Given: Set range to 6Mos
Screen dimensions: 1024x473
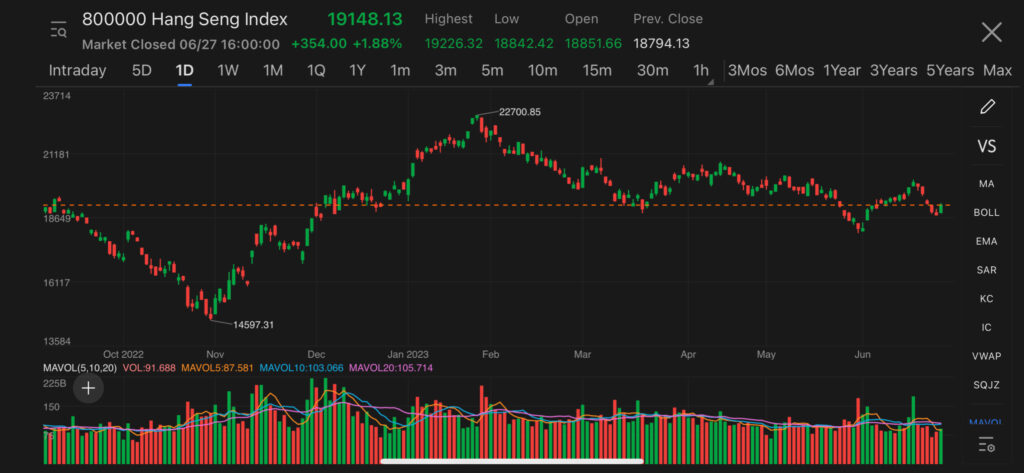Looking at the screenshot, I should [x=794, y=71].
